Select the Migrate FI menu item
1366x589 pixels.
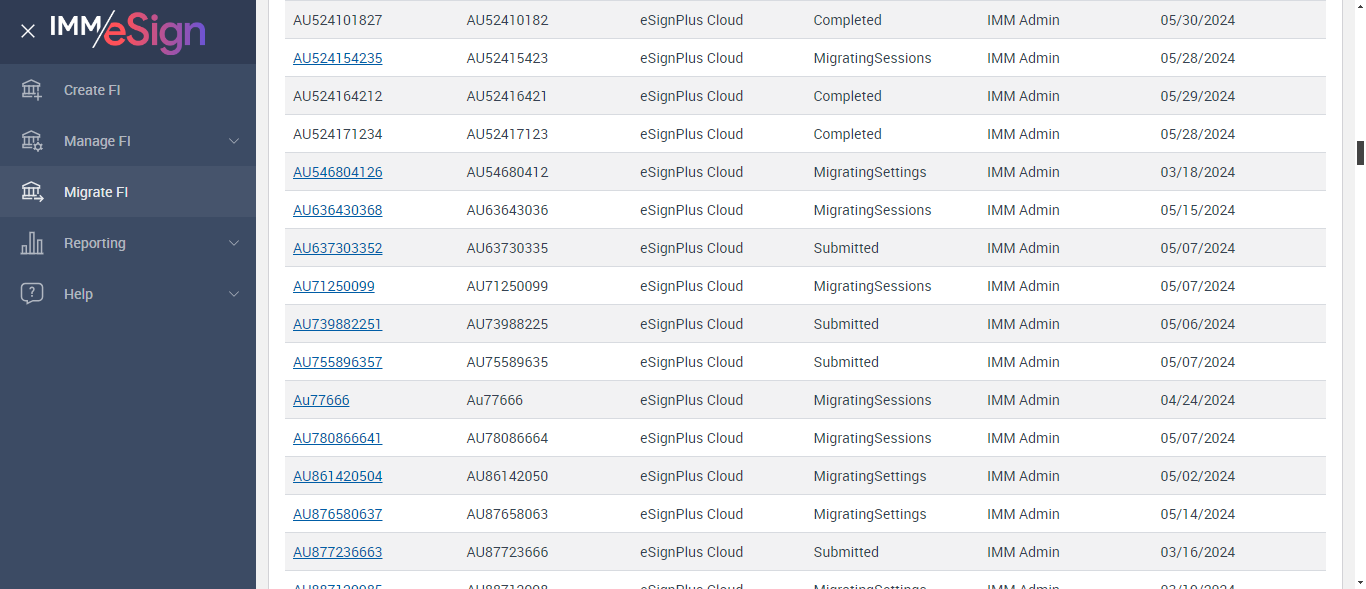(96, 192)
